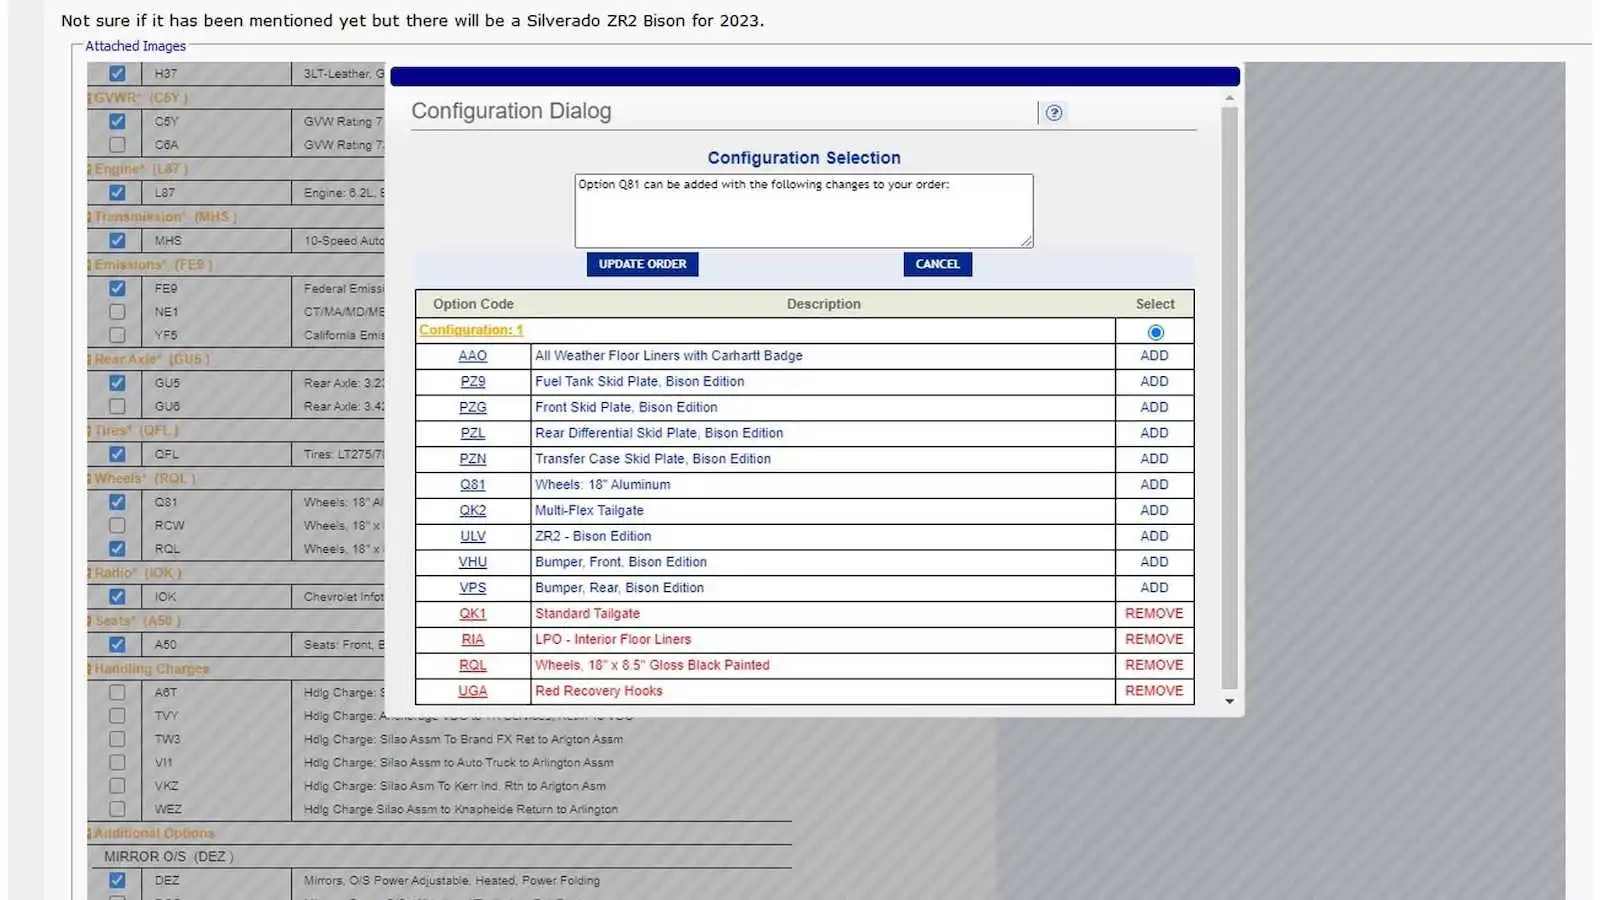Image resolution: width=1600 pixels, height=900 pixels.
Task: Click 'Multi-Flex Tailgate' description text
Action: 589,511
